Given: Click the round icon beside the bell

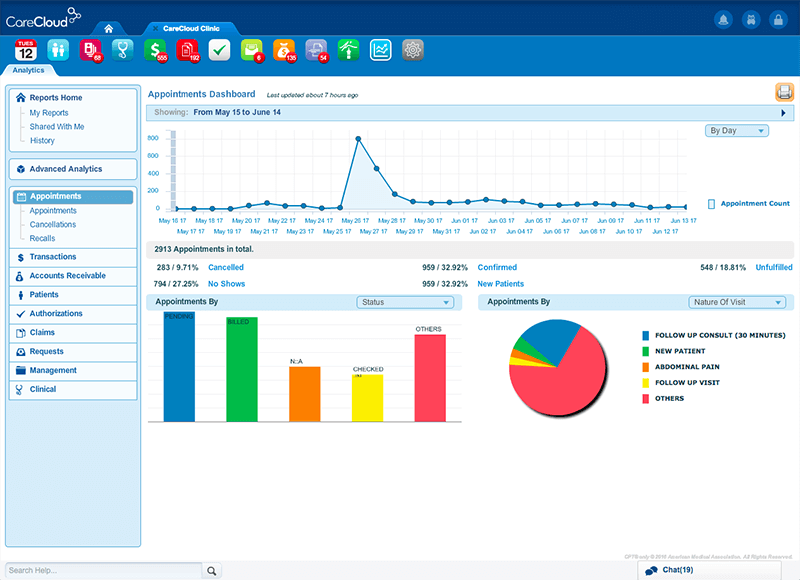Looking at the screenshot, I should [751, 20].
